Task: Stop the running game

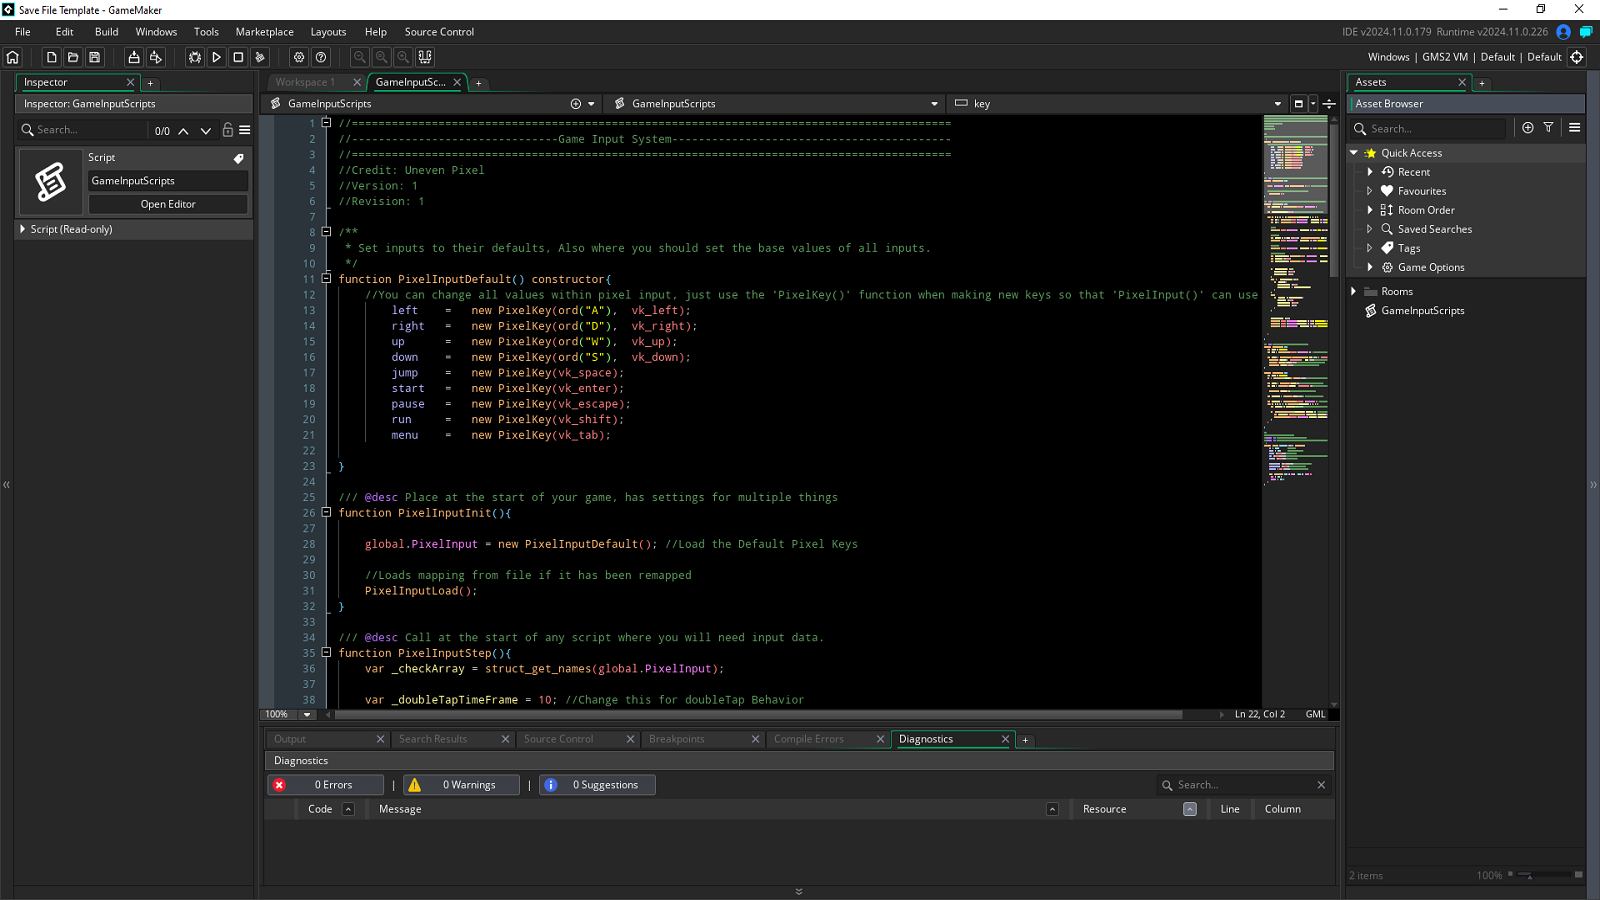Action: click(238, 57)
